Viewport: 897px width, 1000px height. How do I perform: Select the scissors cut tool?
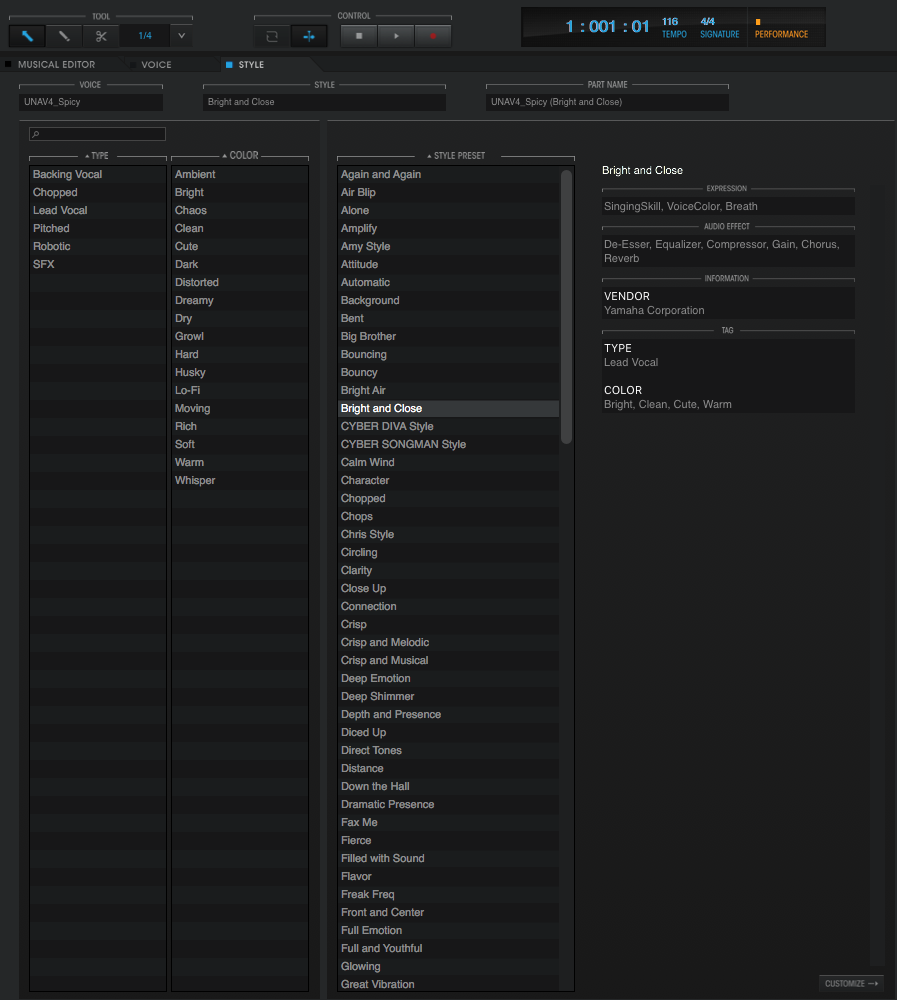click(x=101, y=36)
